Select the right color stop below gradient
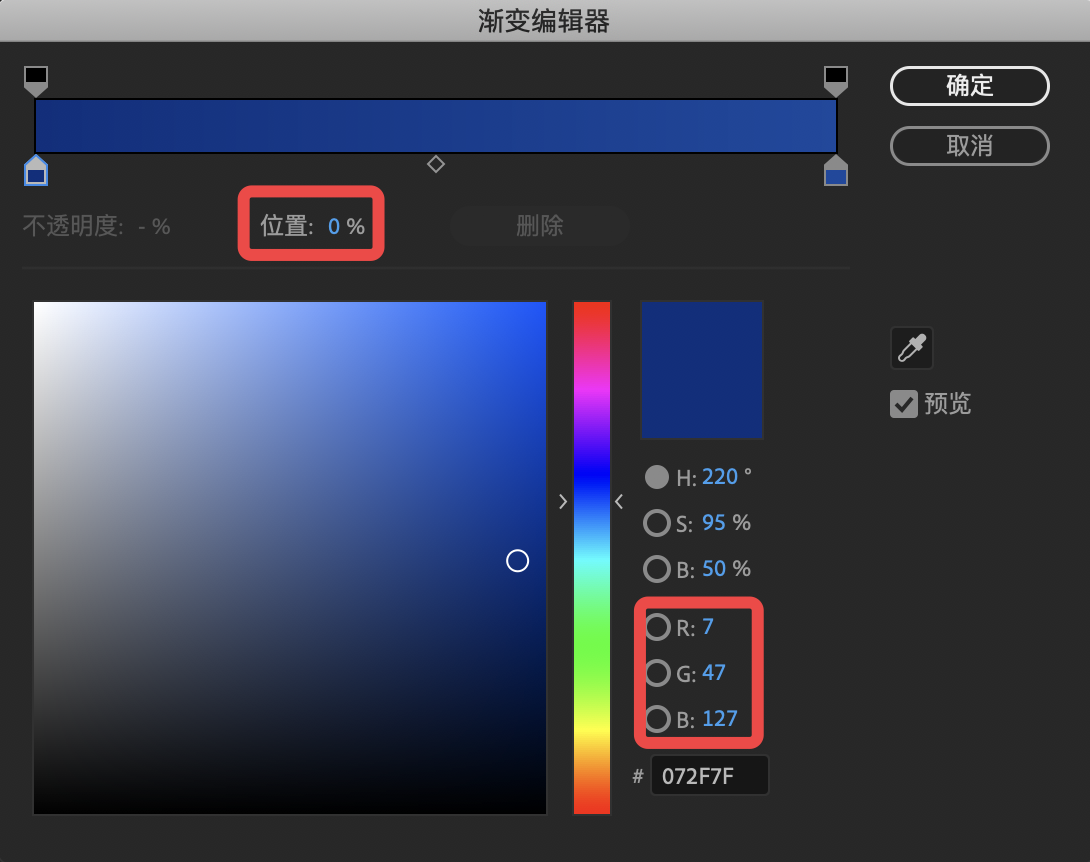 (836, 172)
